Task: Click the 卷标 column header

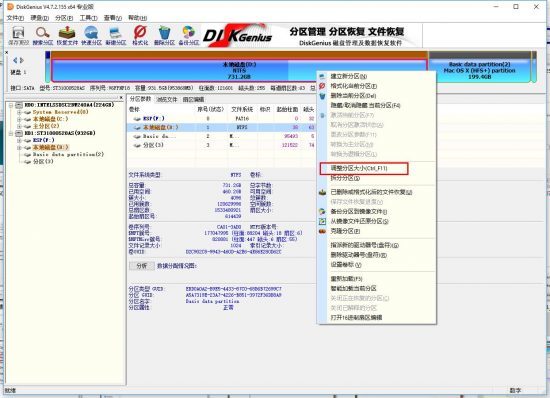Action: coord(135,109)
